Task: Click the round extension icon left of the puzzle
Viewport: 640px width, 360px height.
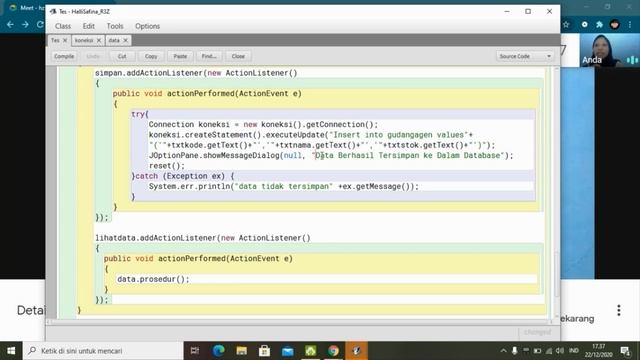Action: (x=585, y=24)
